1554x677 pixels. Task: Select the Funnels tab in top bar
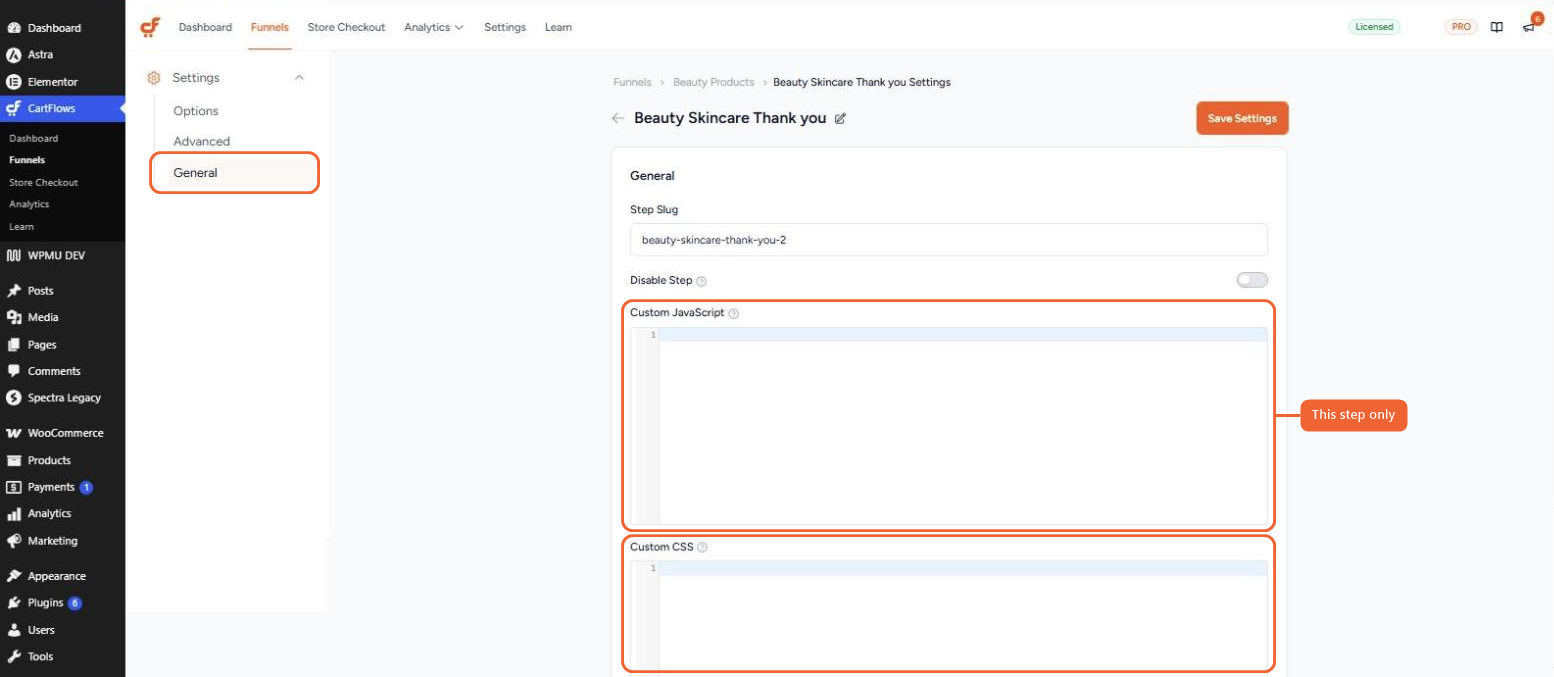[x=270, y=27]
